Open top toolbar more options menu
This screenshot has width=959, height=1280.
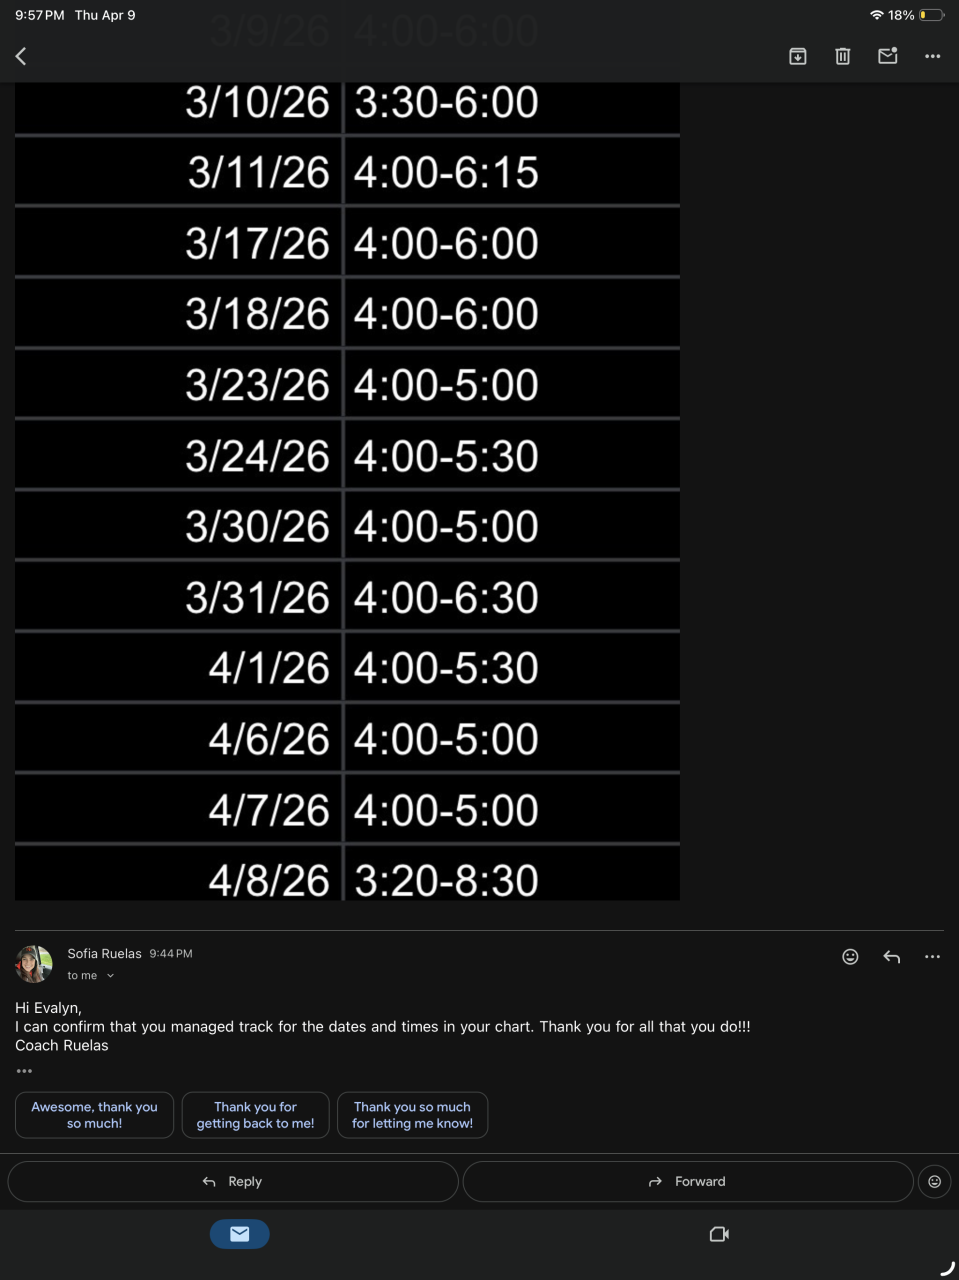[933, 57]
